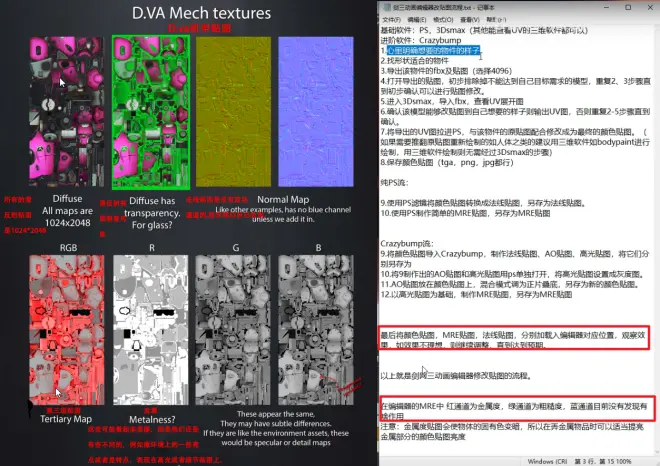Image resolution: width=660 pixels, height=466 pixels.
Task: Click the 'For glass?' caption text
Action: (x=152, y=225)
